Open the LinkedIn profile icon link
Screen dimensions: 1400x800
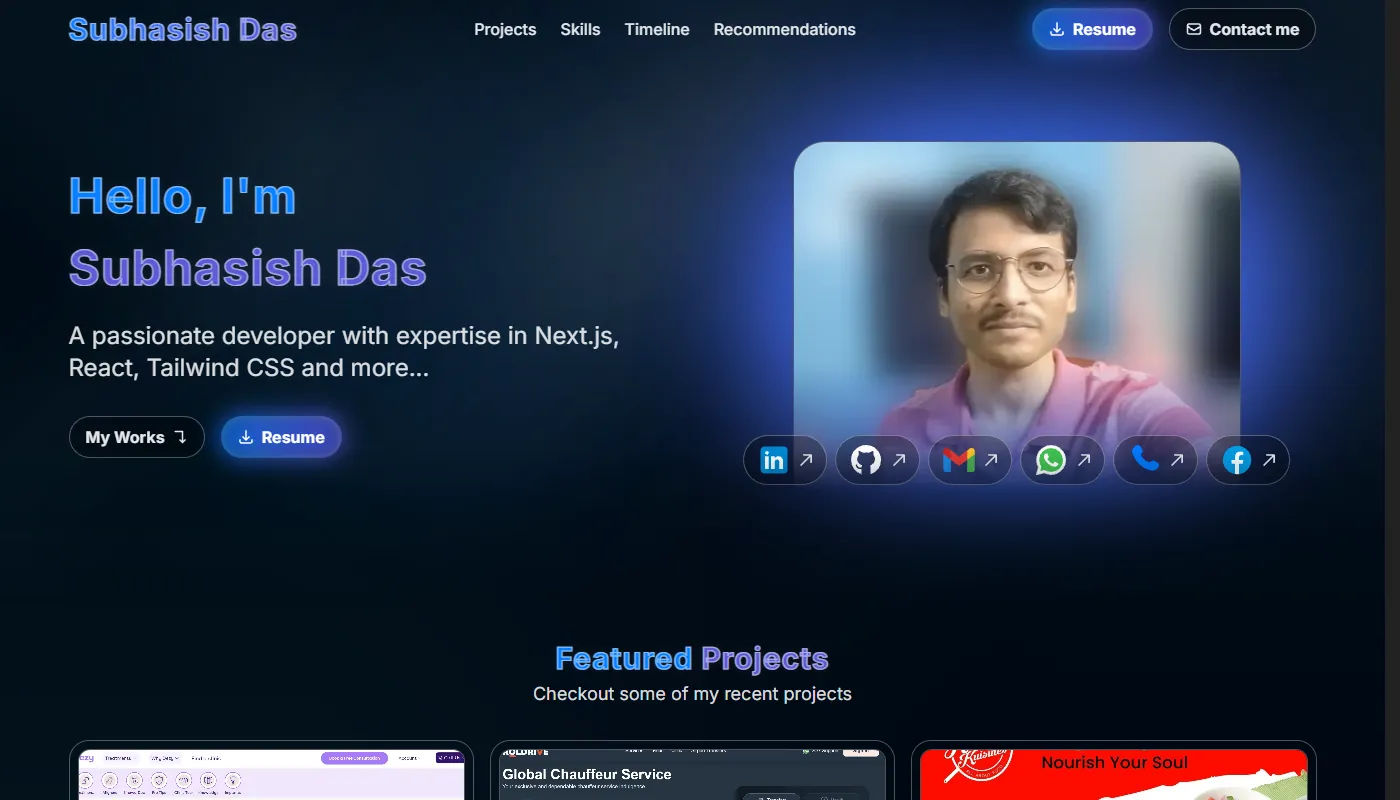[x=785, y=460]
